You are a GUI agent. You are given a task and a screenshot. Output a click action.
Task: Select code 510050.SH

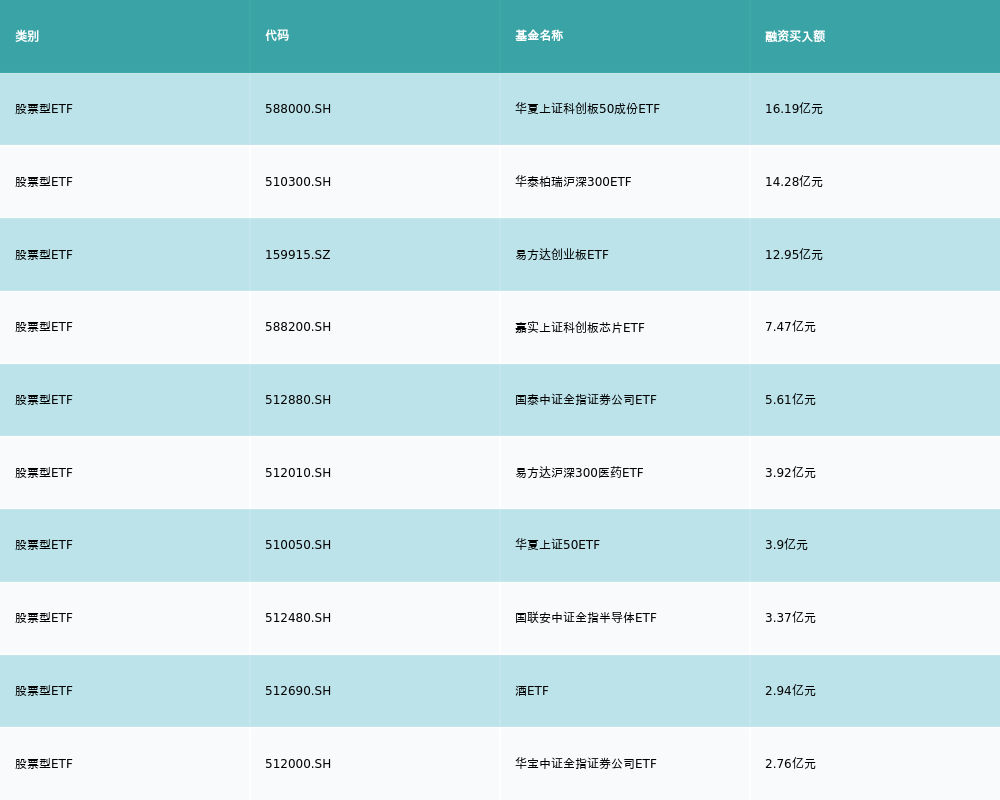[298, 545]
